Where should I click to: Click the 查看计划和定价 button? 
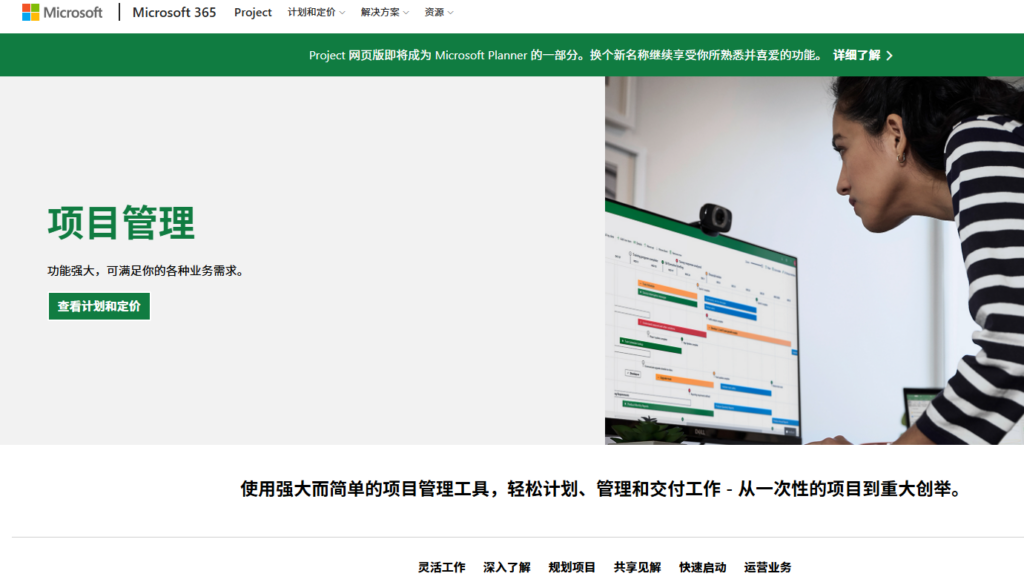pos(99,306)
